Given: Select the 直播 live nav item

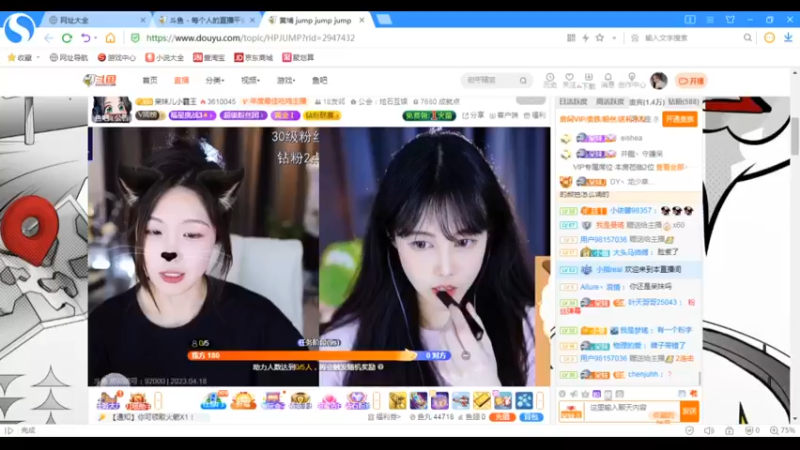Looking at the screenshot, I should pyautogui.click(x=181, y=80).
